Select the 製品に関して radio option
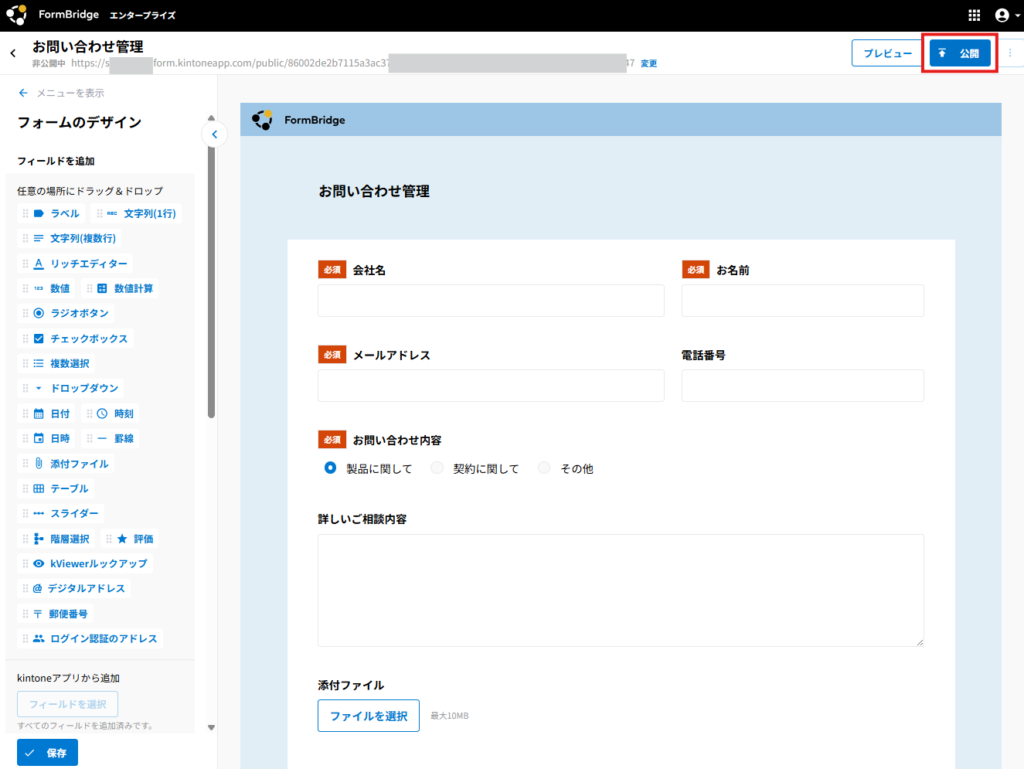 point(330,468)
